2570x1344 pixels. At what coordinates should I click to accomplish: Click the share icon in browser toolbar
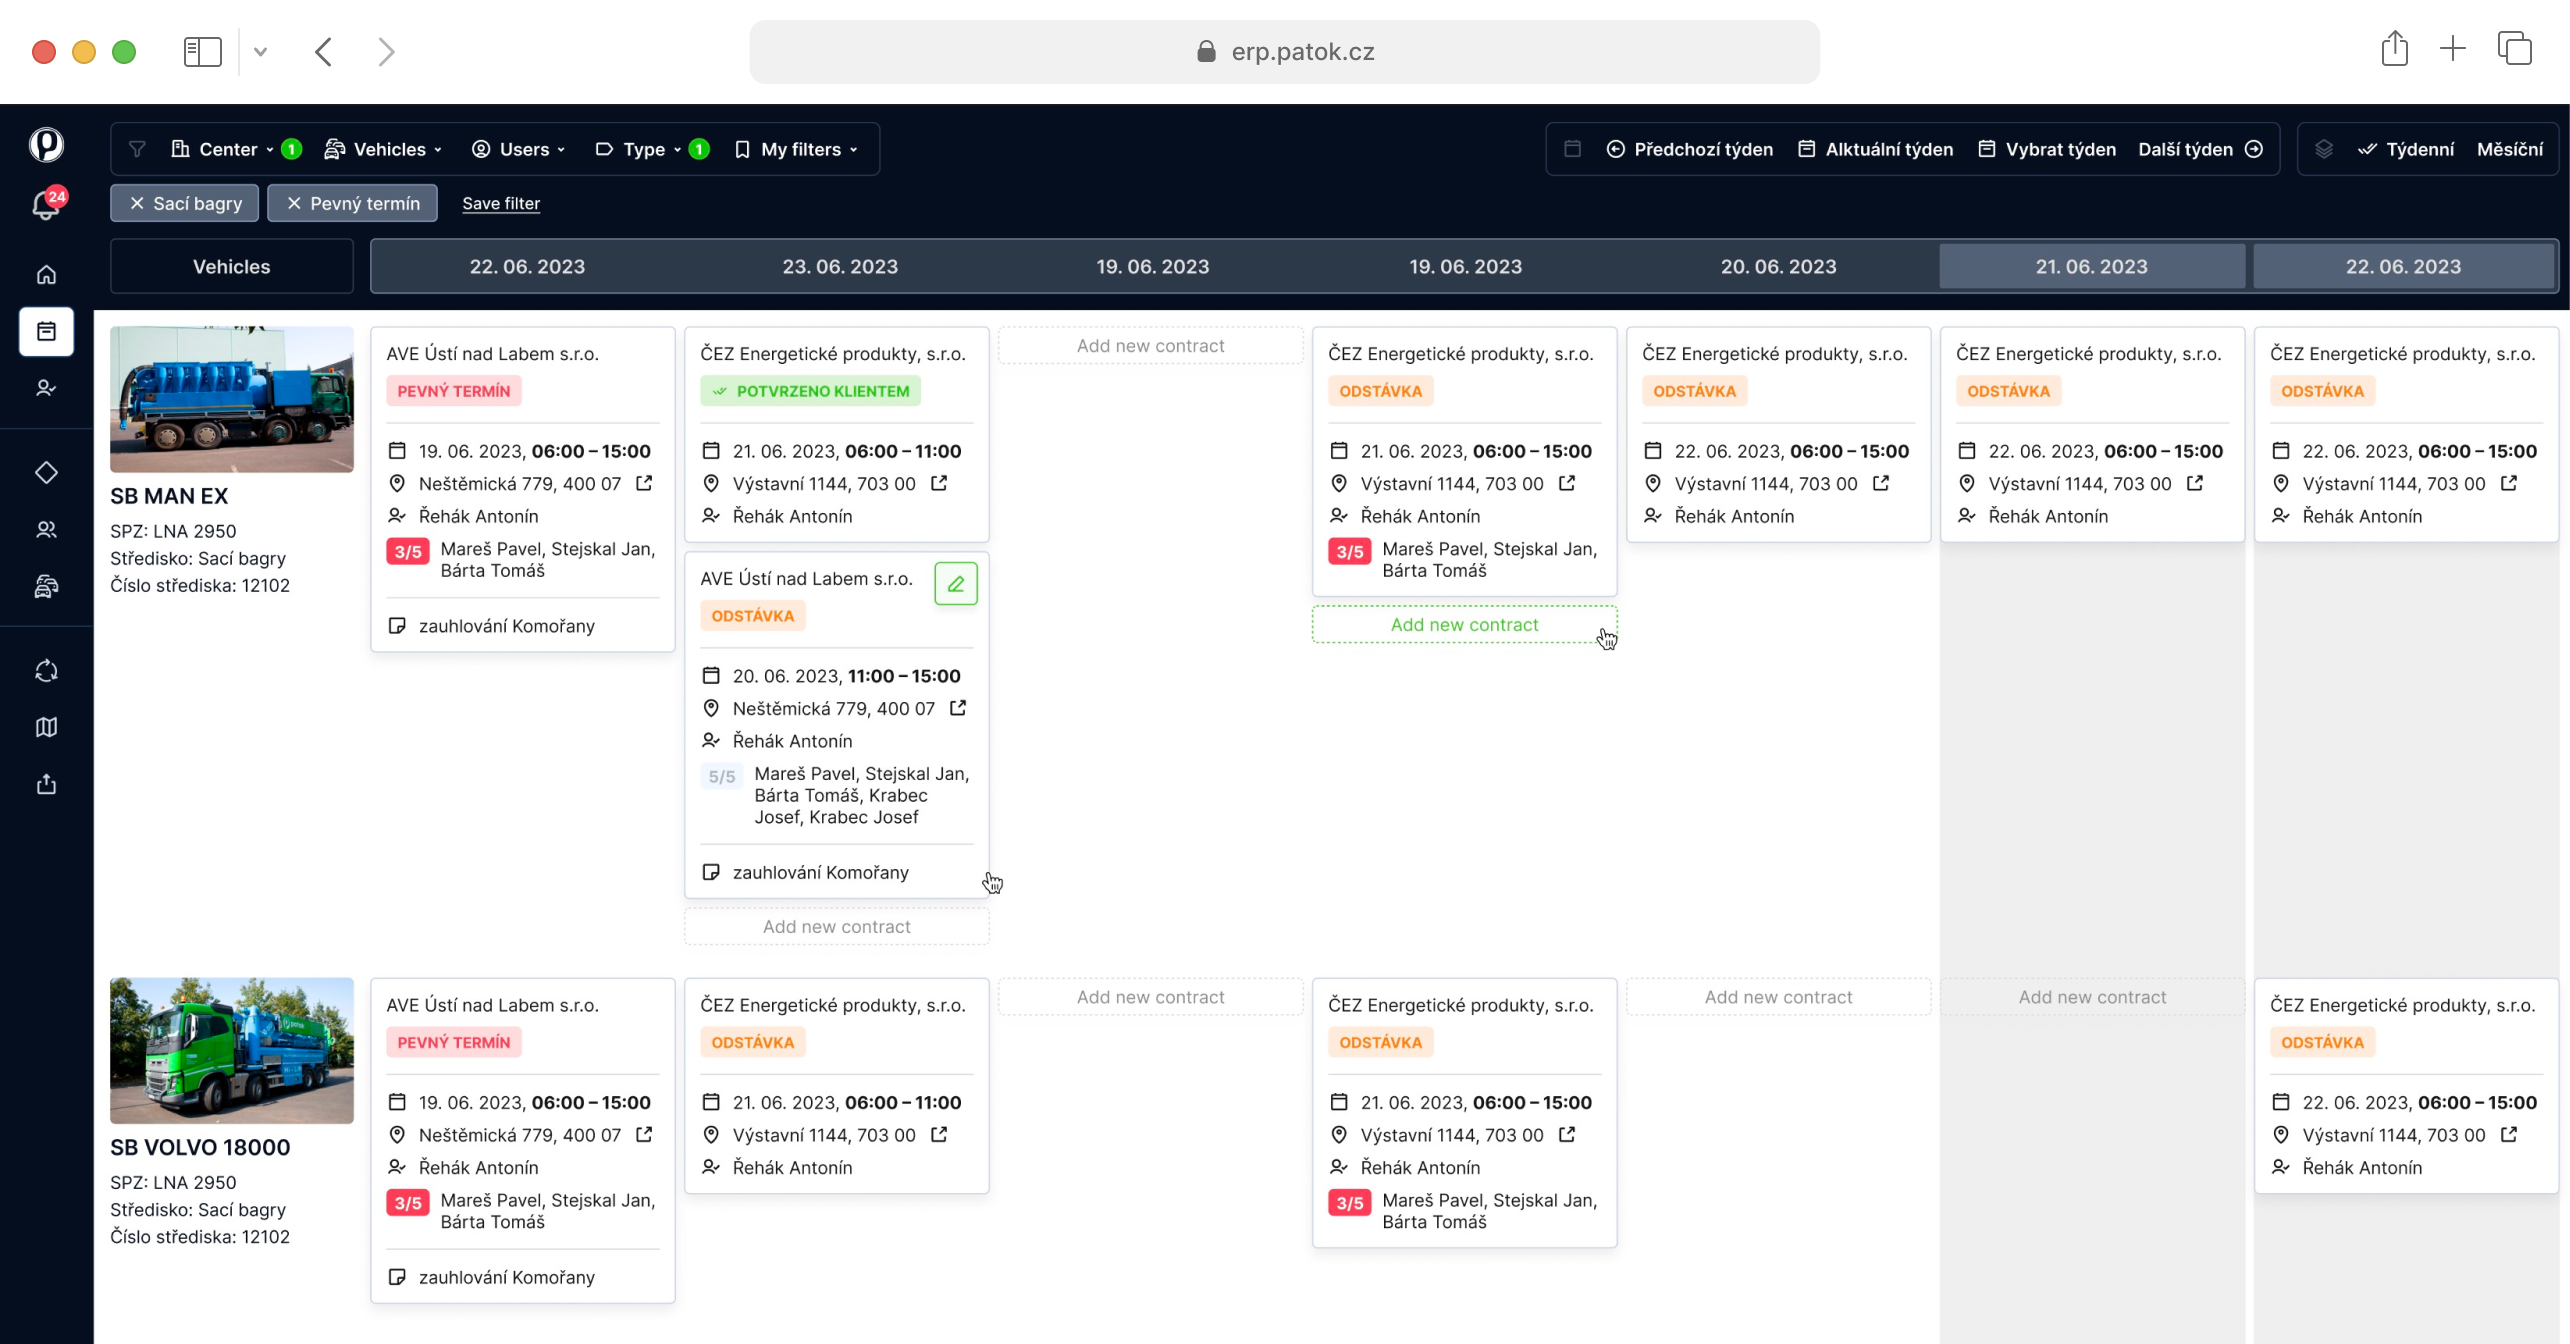(x=2394, y=50)
